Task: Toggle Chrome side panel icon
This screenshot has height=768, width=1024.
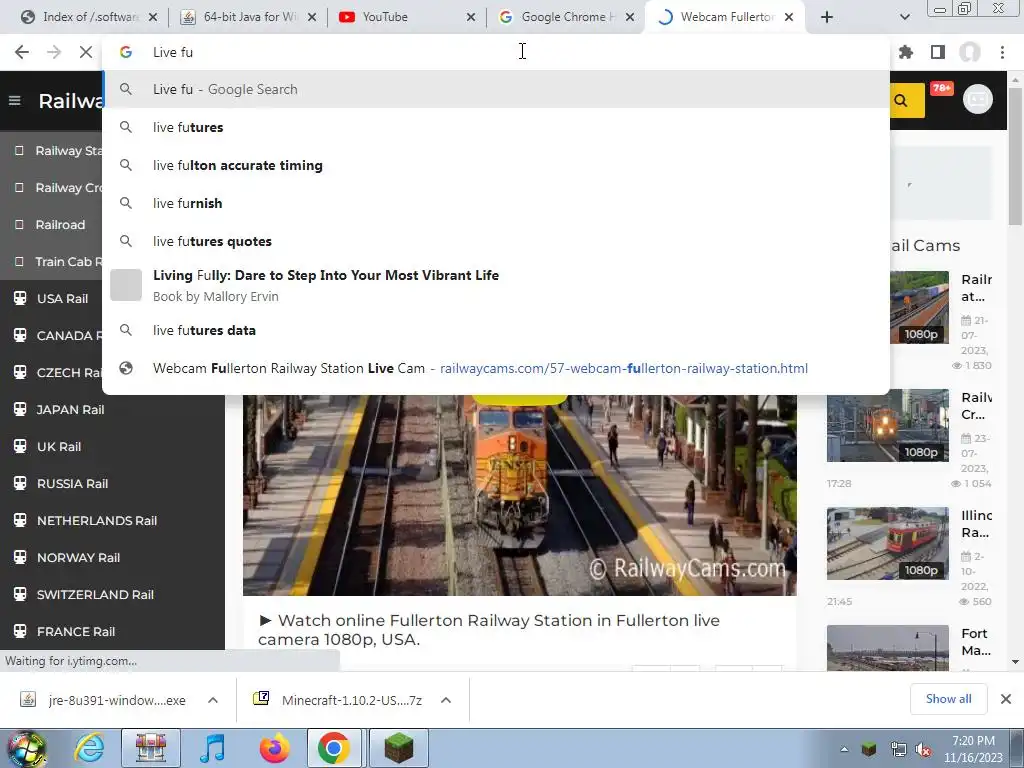Action: click(938, 52)
